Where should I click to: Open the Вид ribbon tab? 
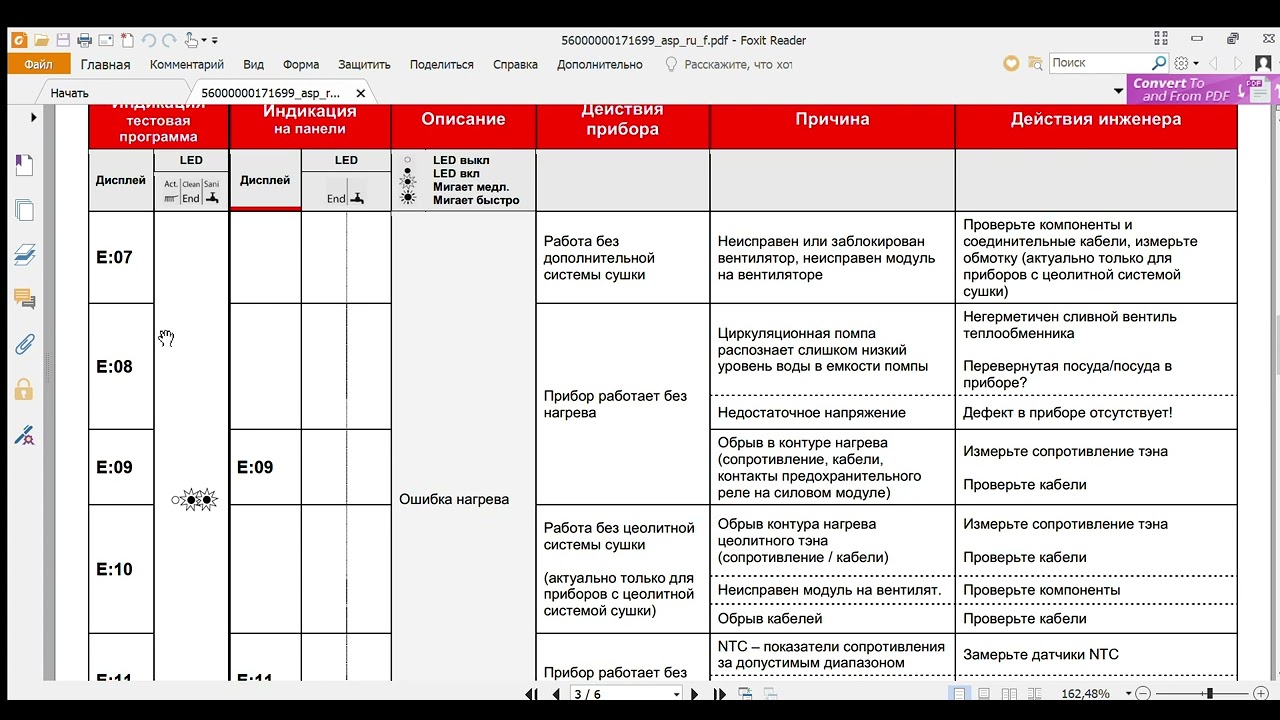[x=254, y=64]
